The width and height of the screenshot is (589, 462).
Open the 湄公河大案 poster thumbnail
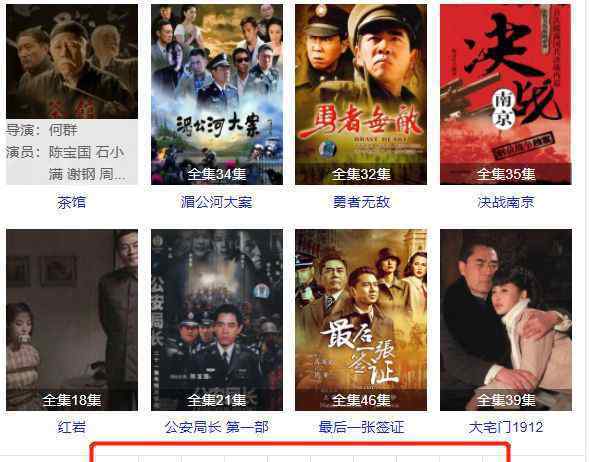click(x=217, y=94)
